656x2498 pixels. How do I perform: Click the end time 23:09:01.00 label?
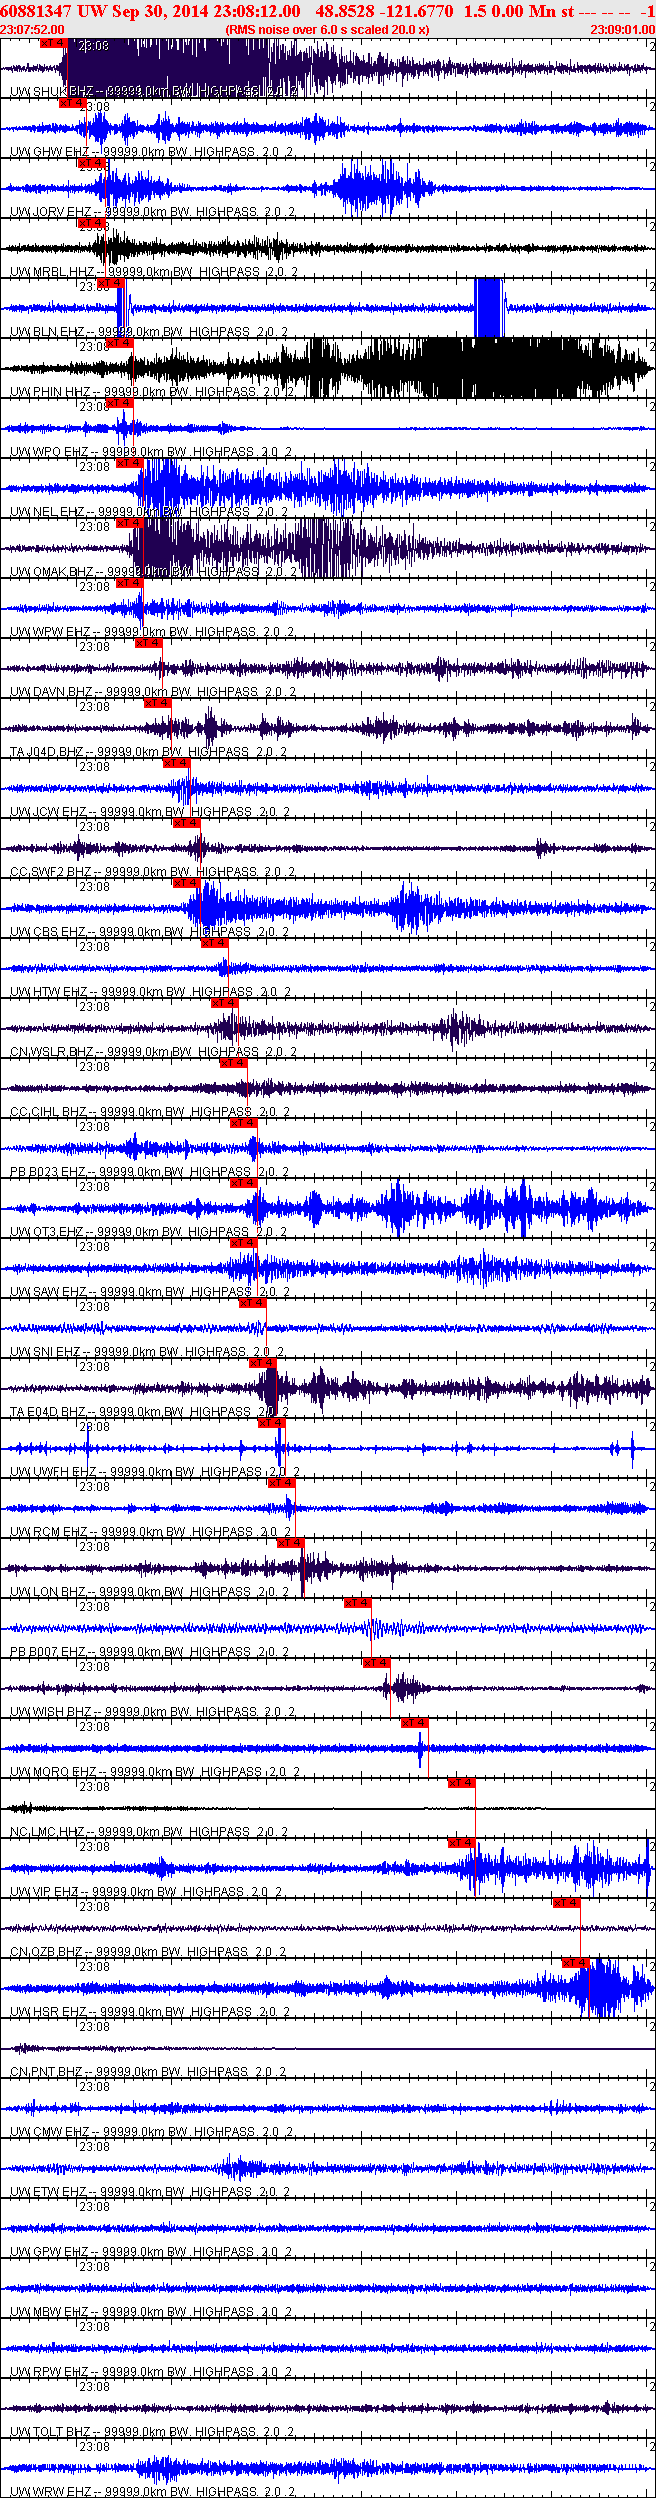click(622, 30)
